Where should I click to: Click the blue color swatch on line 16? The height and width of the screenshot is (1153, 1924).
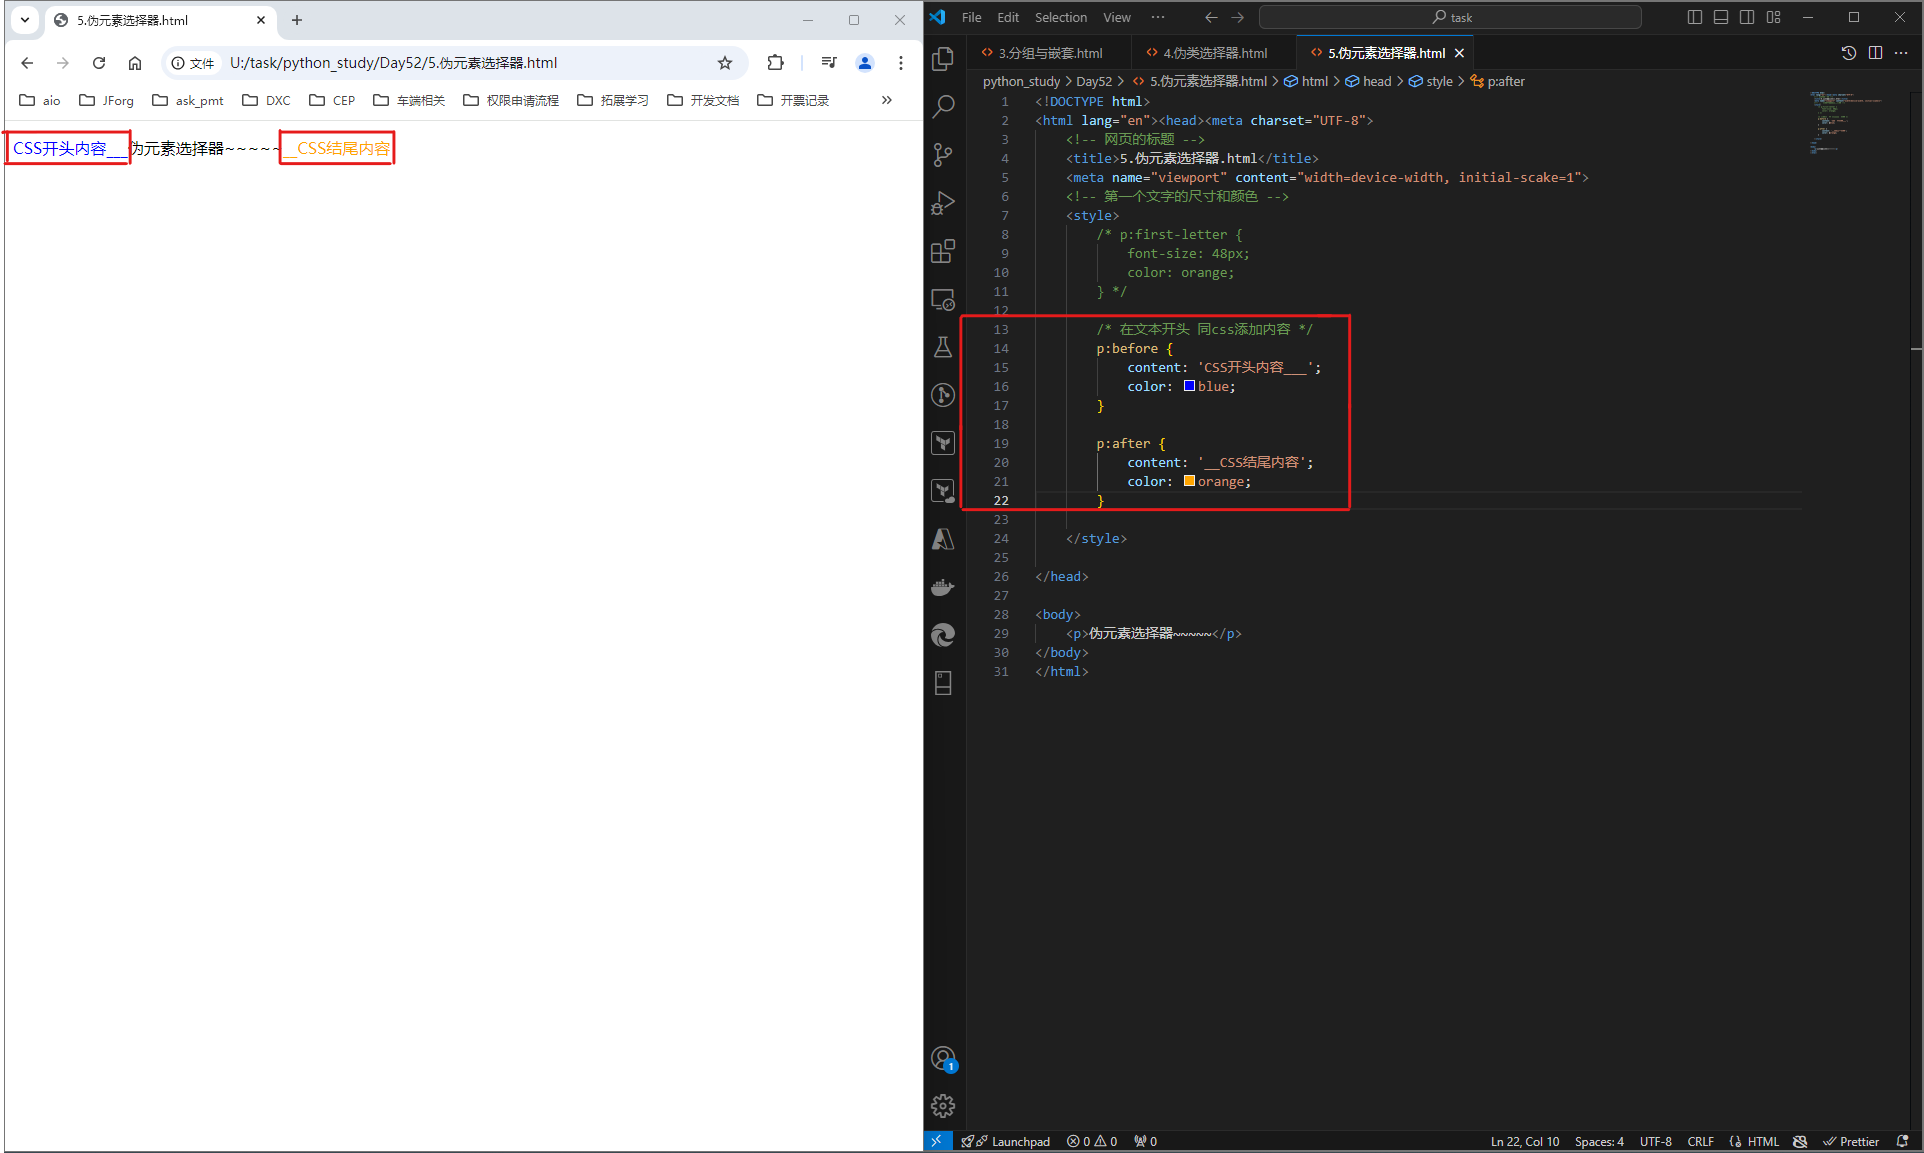(x=1189, y=386)
